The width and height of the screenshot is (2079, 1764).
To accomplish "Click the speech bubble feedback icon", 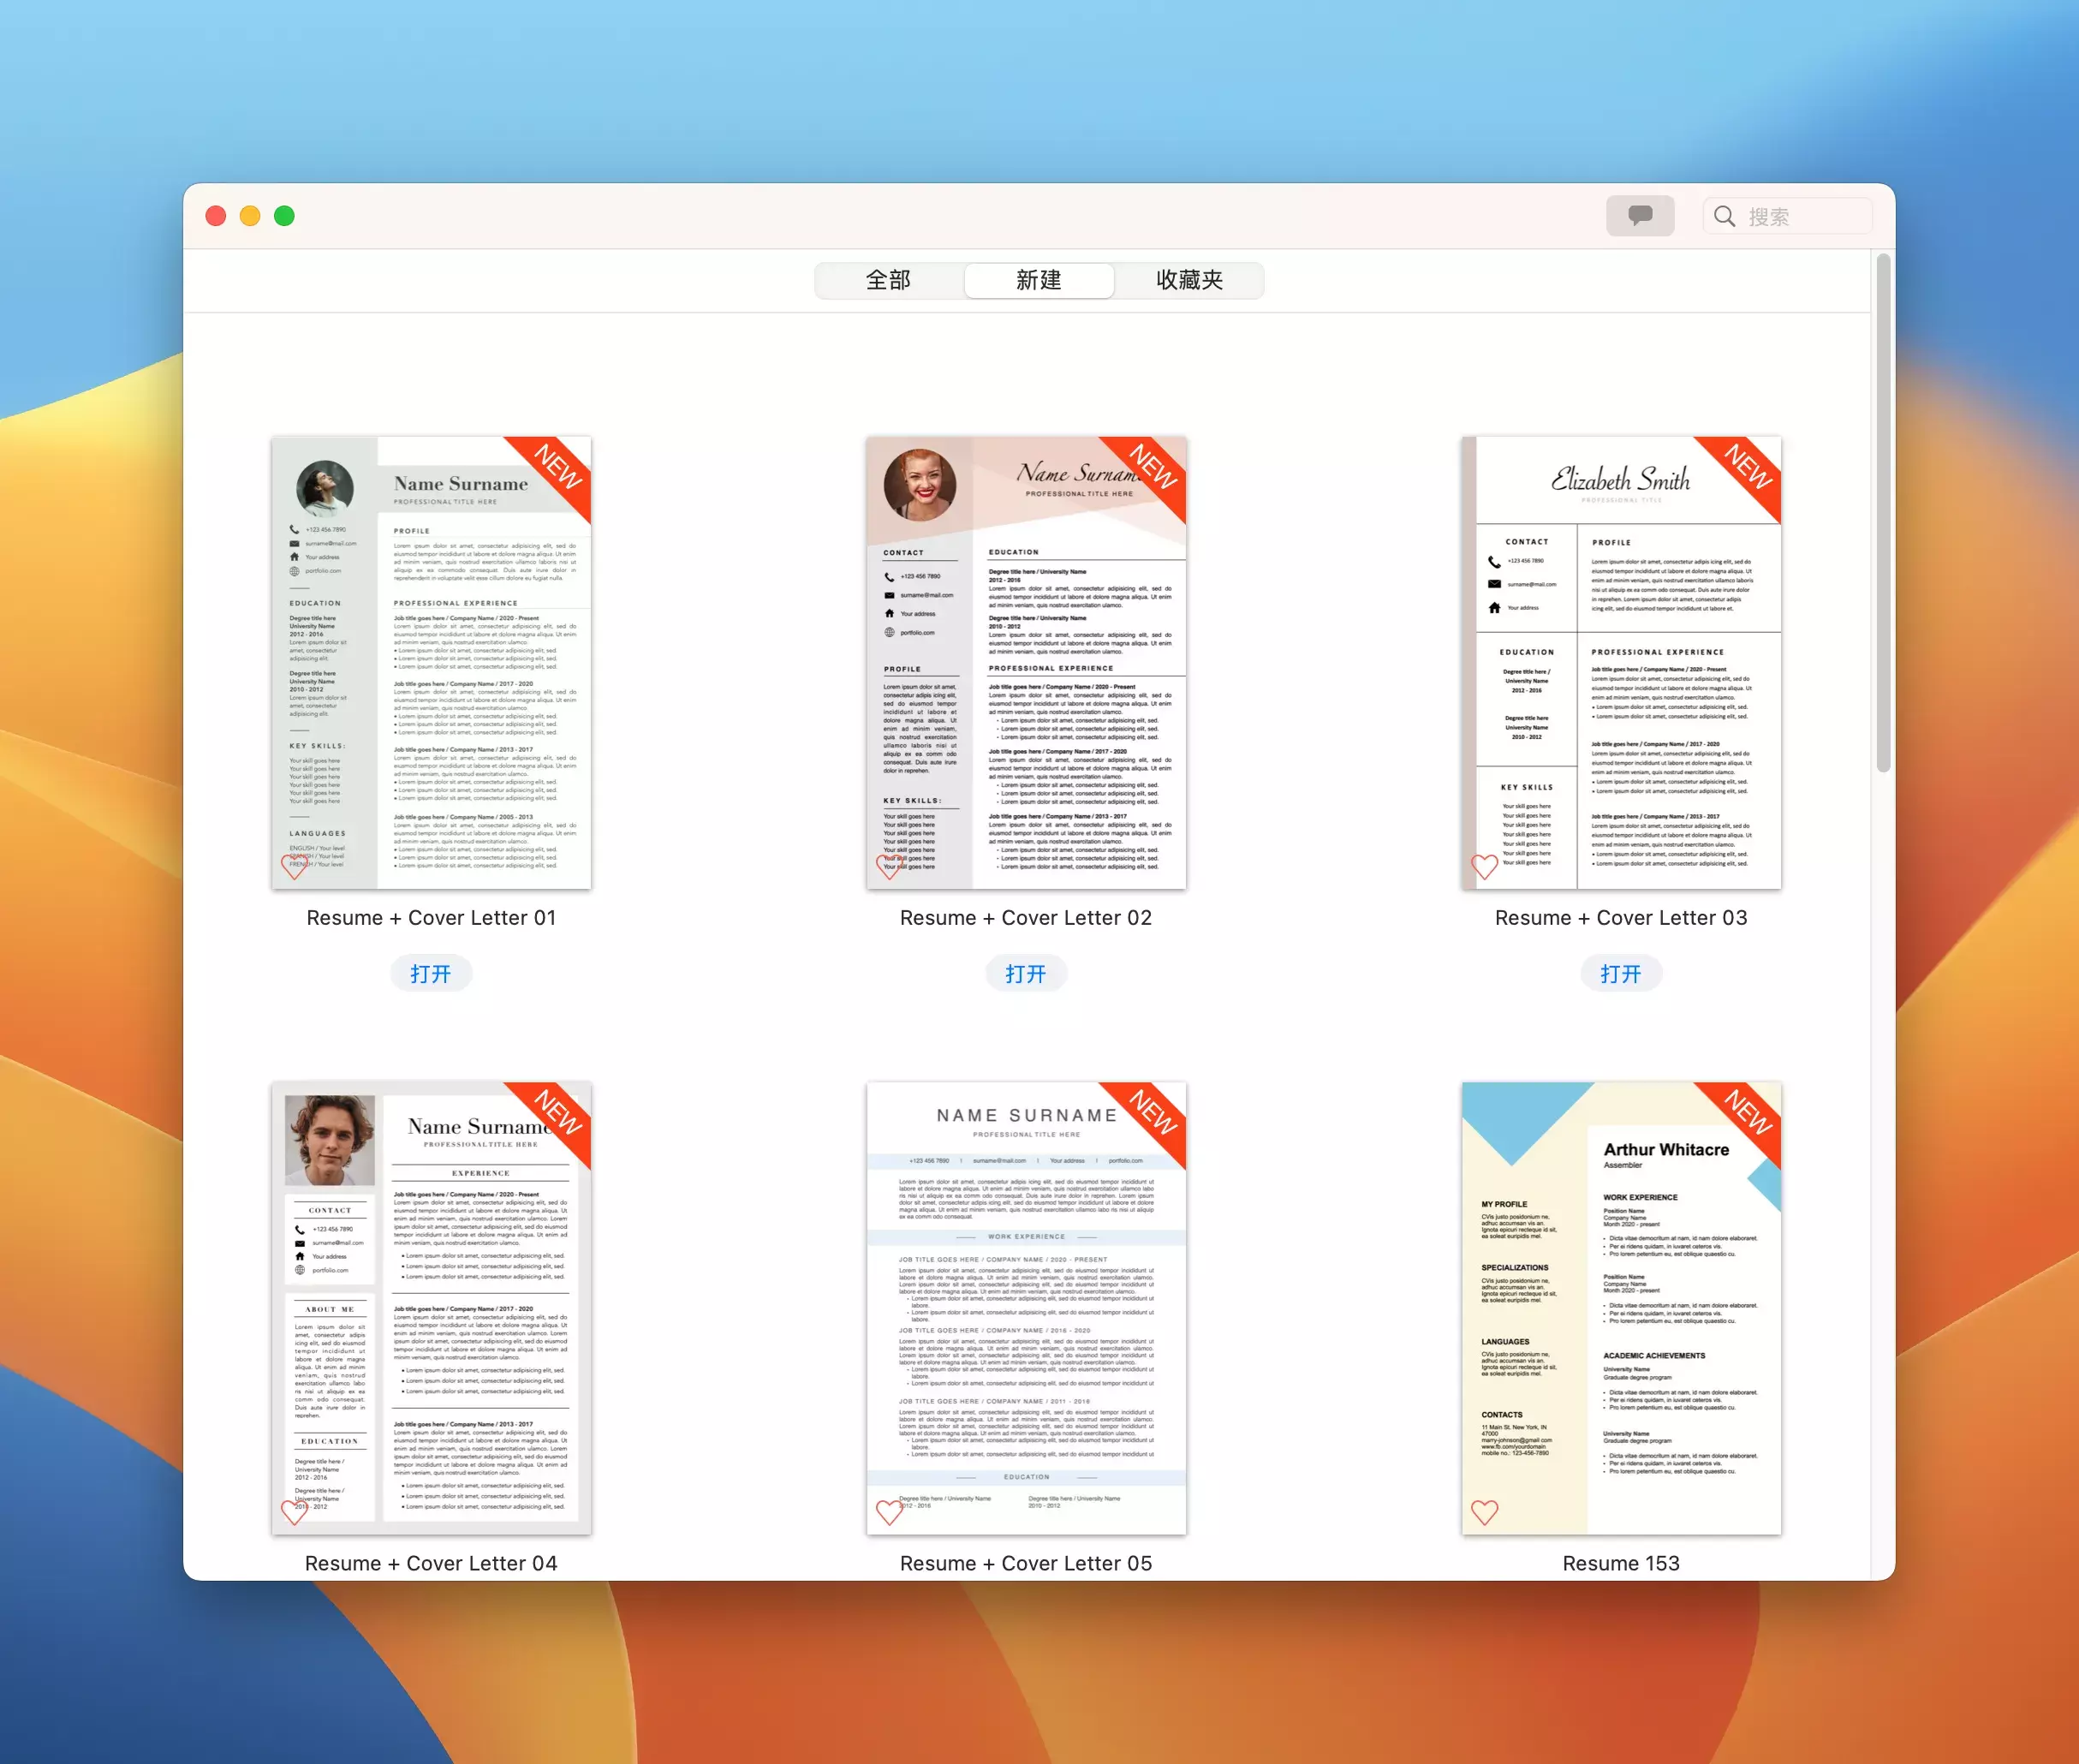I will click(x=1639, y=216).
